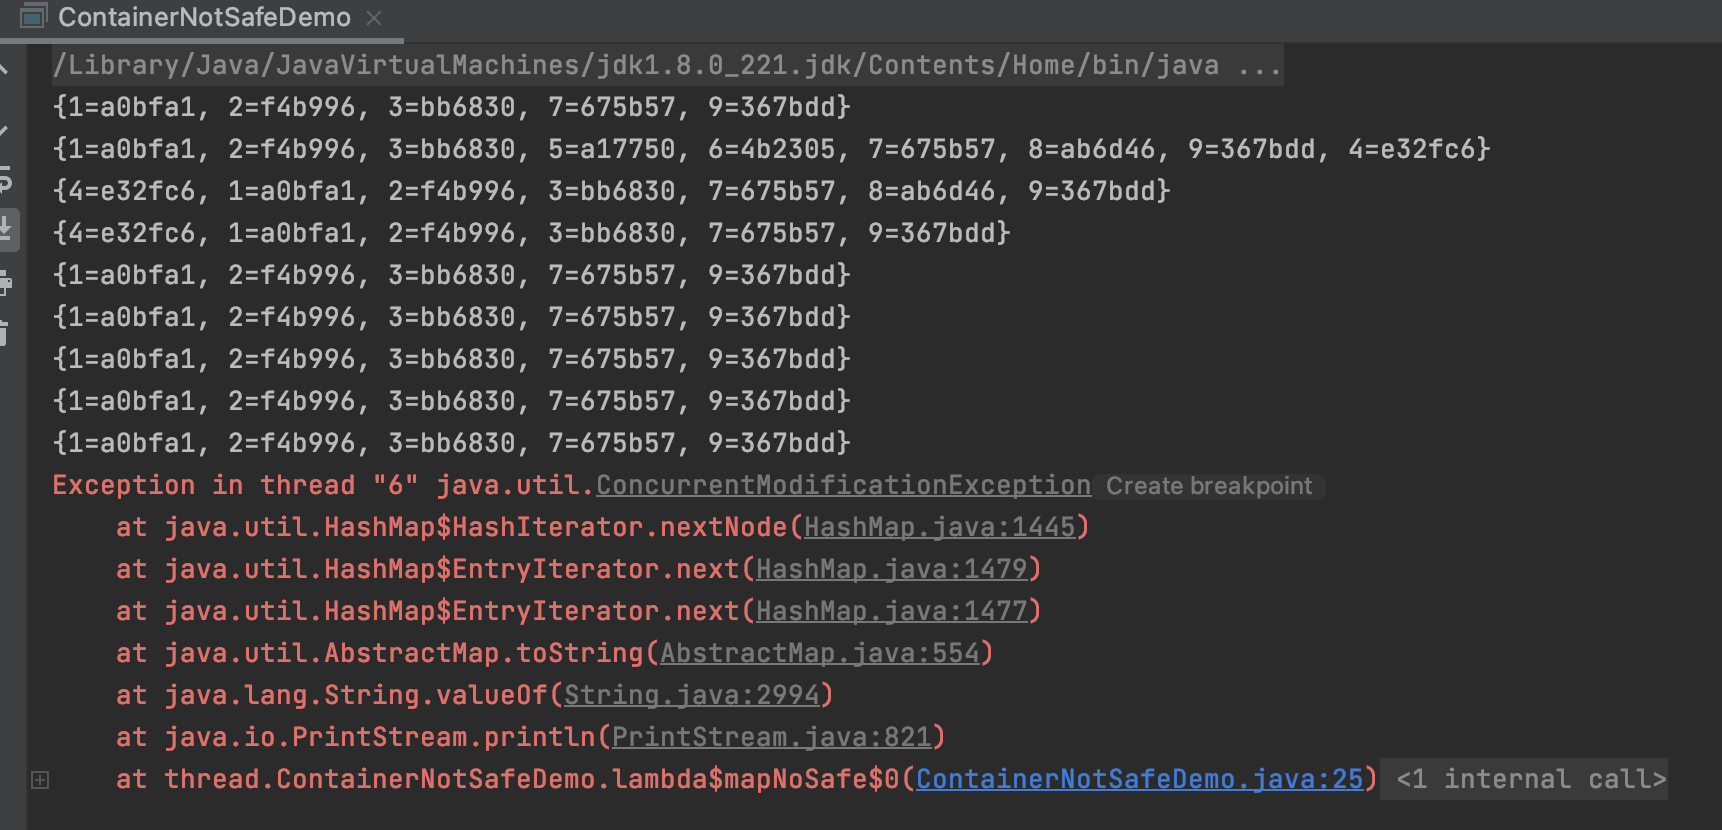The width and height of the screenshot is (1722, 830).
Task: Go to String.java:2994
Action: click(x=692, y=695)
